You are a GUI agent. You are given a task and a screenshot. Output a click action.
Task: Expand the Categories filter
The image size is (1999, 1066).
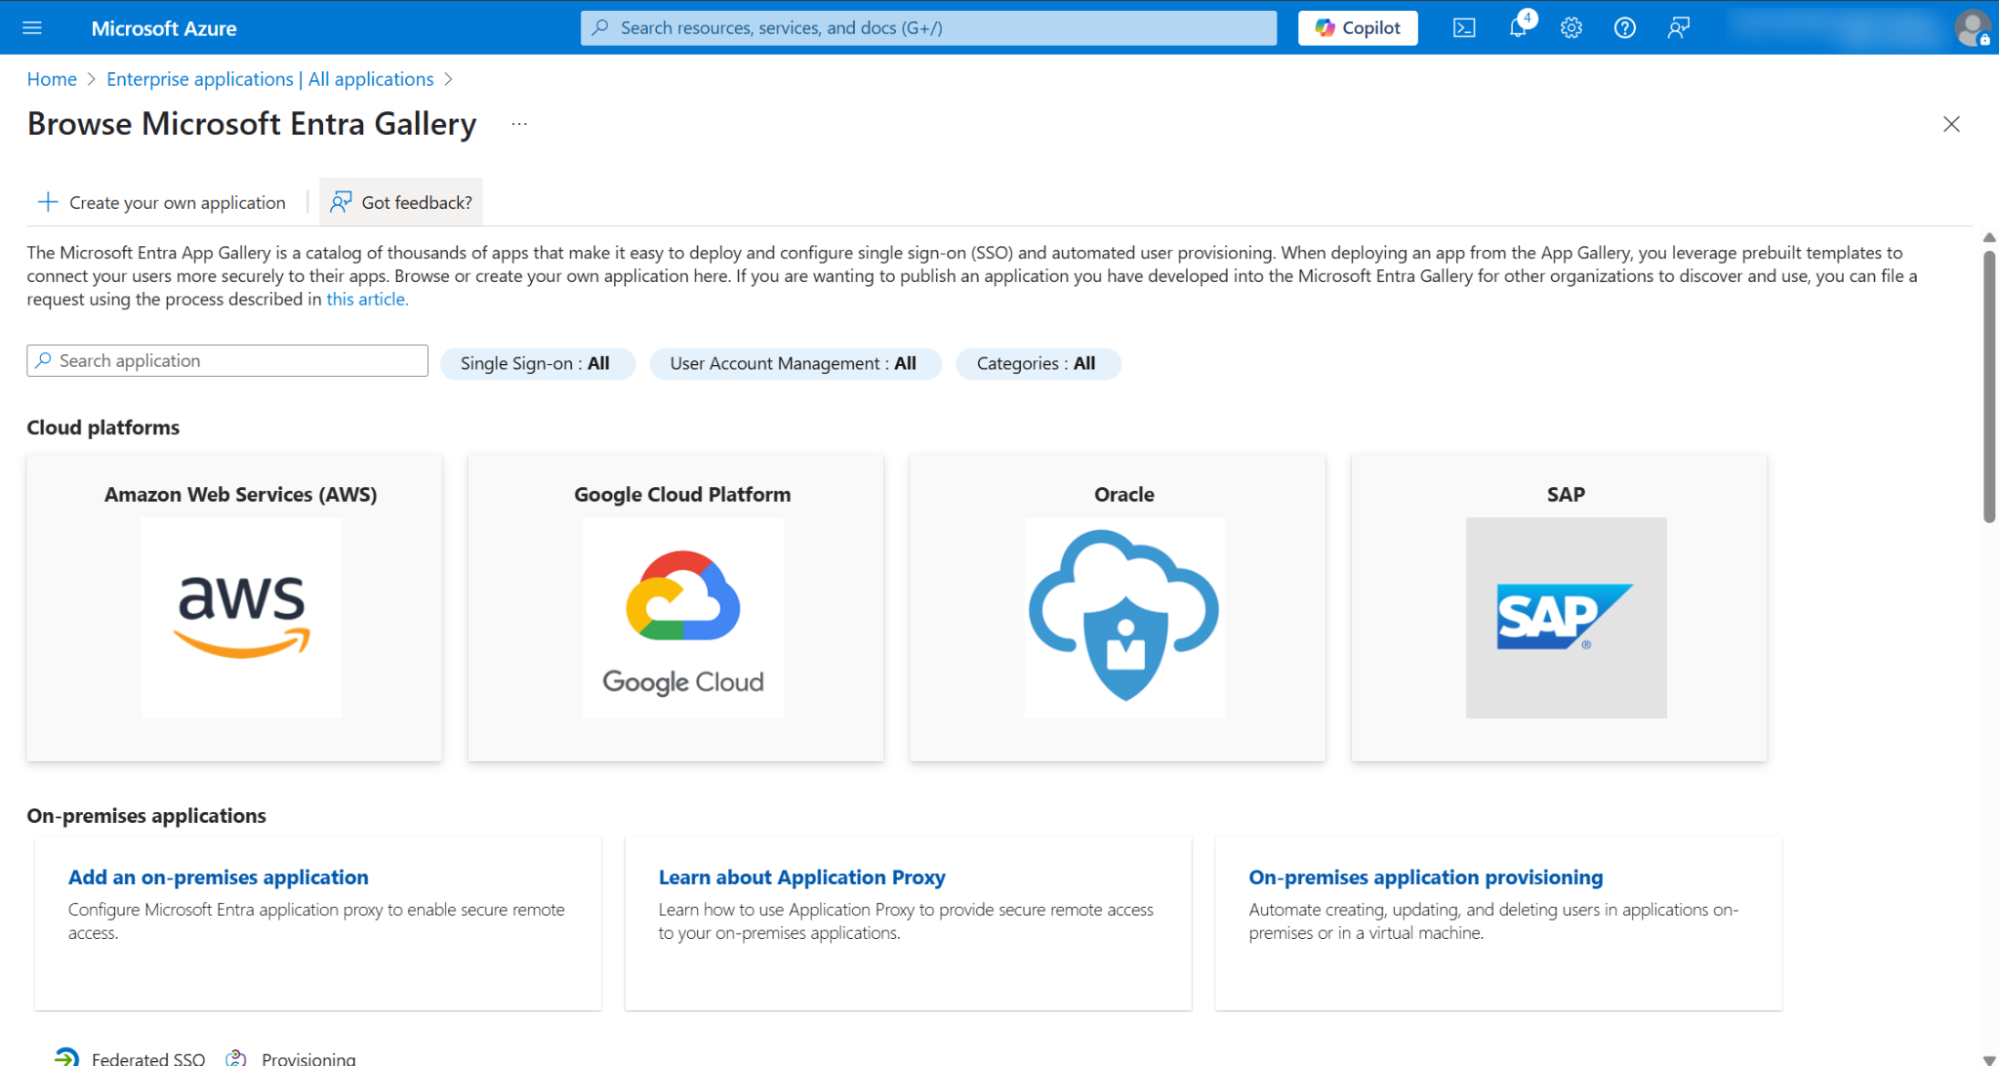[1037, 363]
